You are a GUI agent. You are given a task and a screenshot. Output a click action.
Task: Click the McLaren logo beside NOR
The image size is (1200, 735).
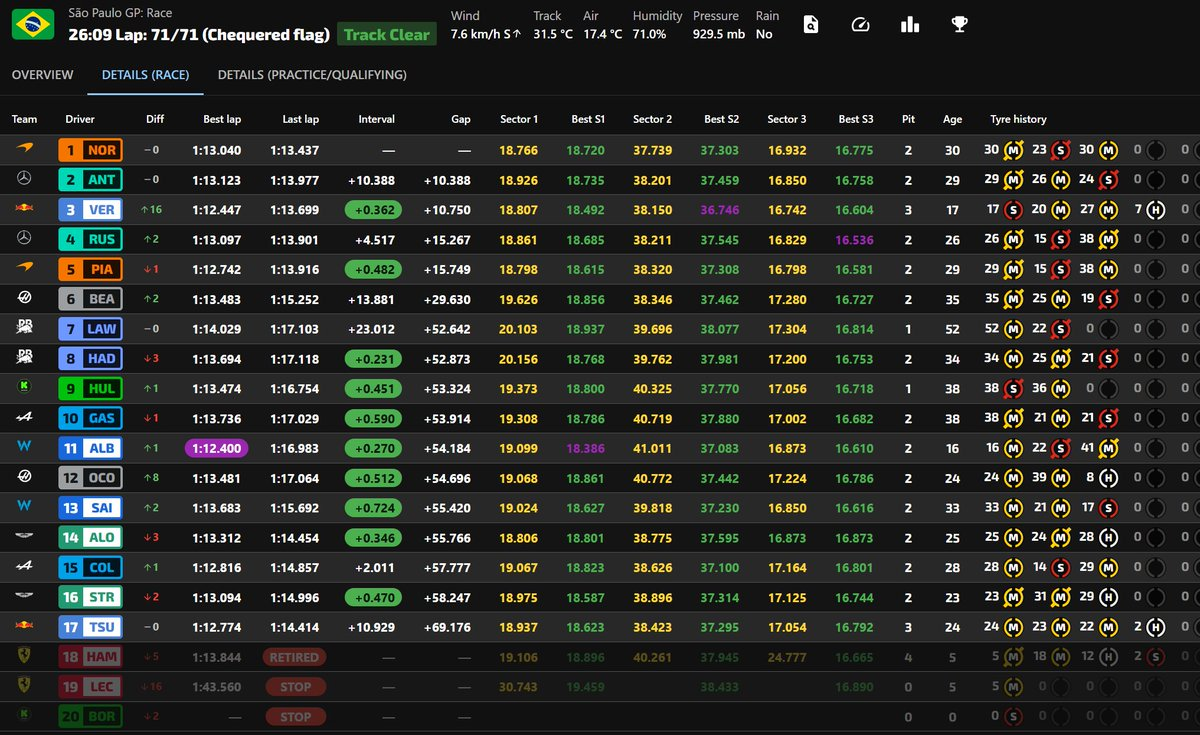click(25, 150)
